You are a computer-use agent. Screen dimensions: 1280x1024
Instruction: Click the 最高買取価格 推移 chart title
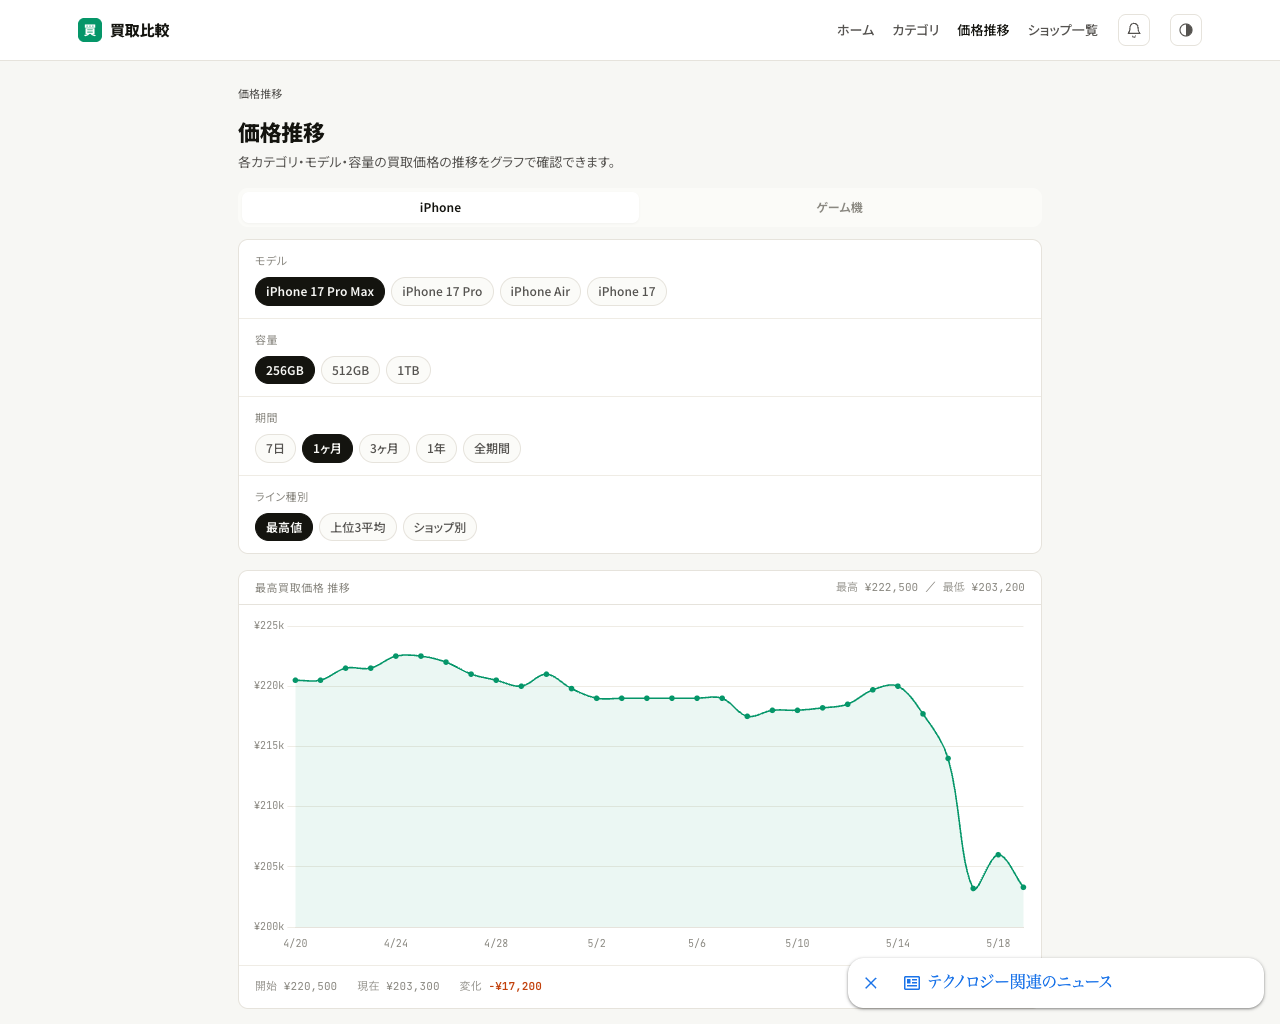[x=302, y=588]
